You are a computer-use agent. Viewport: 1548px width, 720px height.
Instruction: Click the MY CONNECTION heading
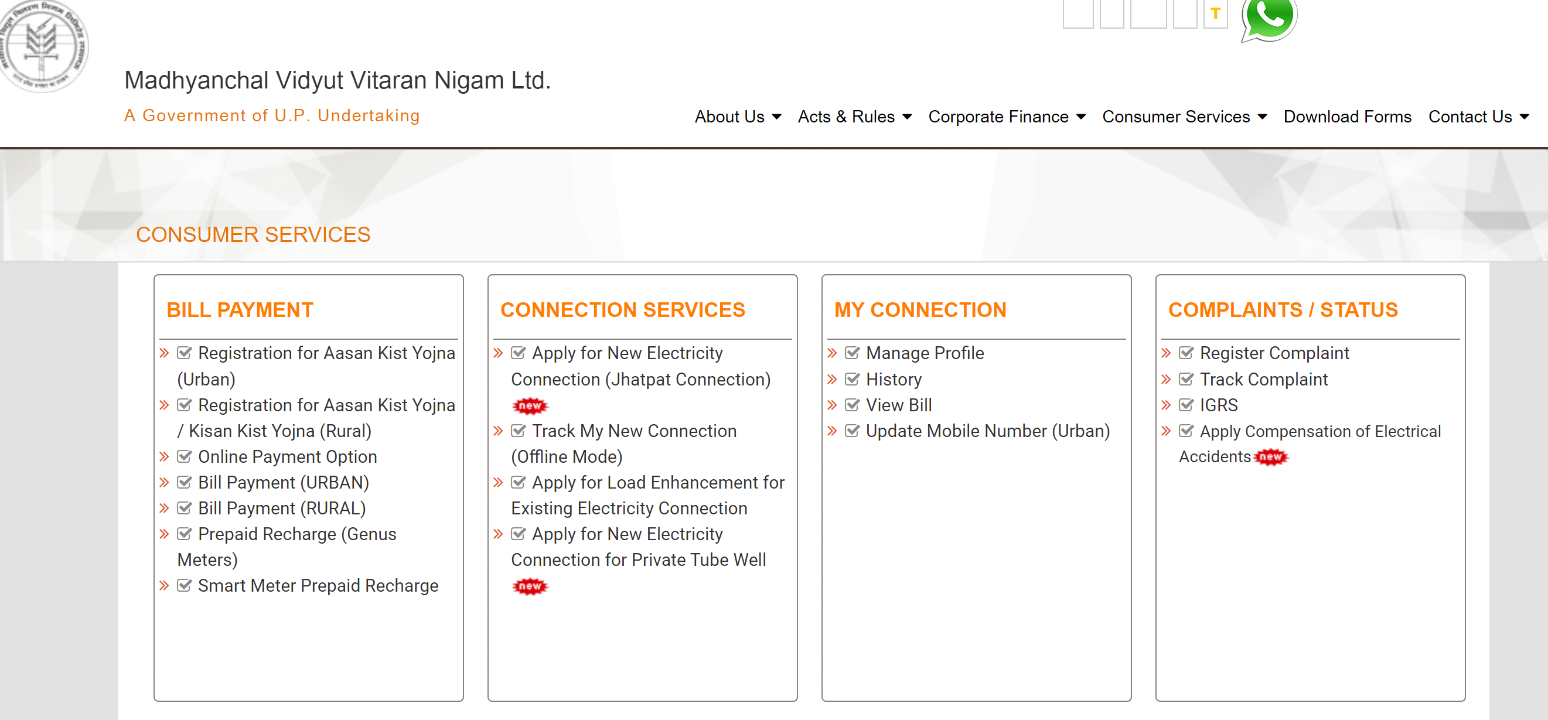pos(920,310)
